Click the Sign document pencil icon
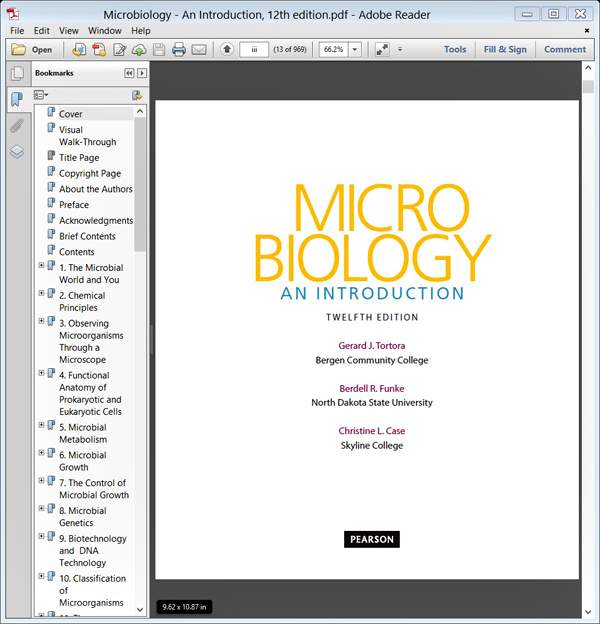The image size is (600, 624). pos(119,50)
